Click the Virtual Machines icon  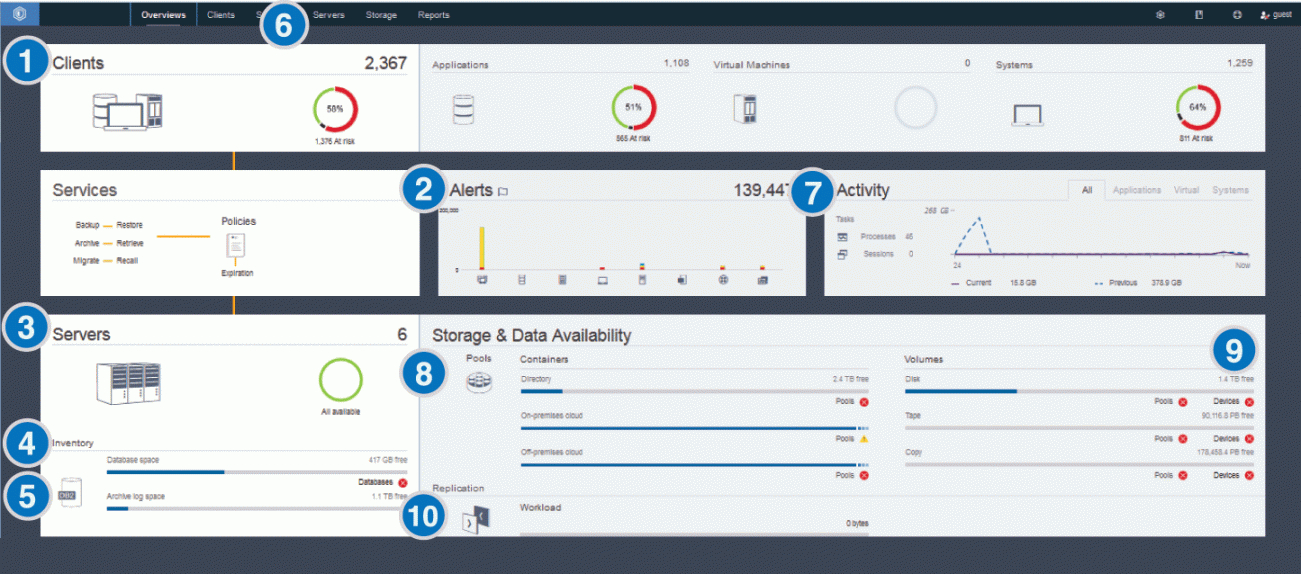744,108
